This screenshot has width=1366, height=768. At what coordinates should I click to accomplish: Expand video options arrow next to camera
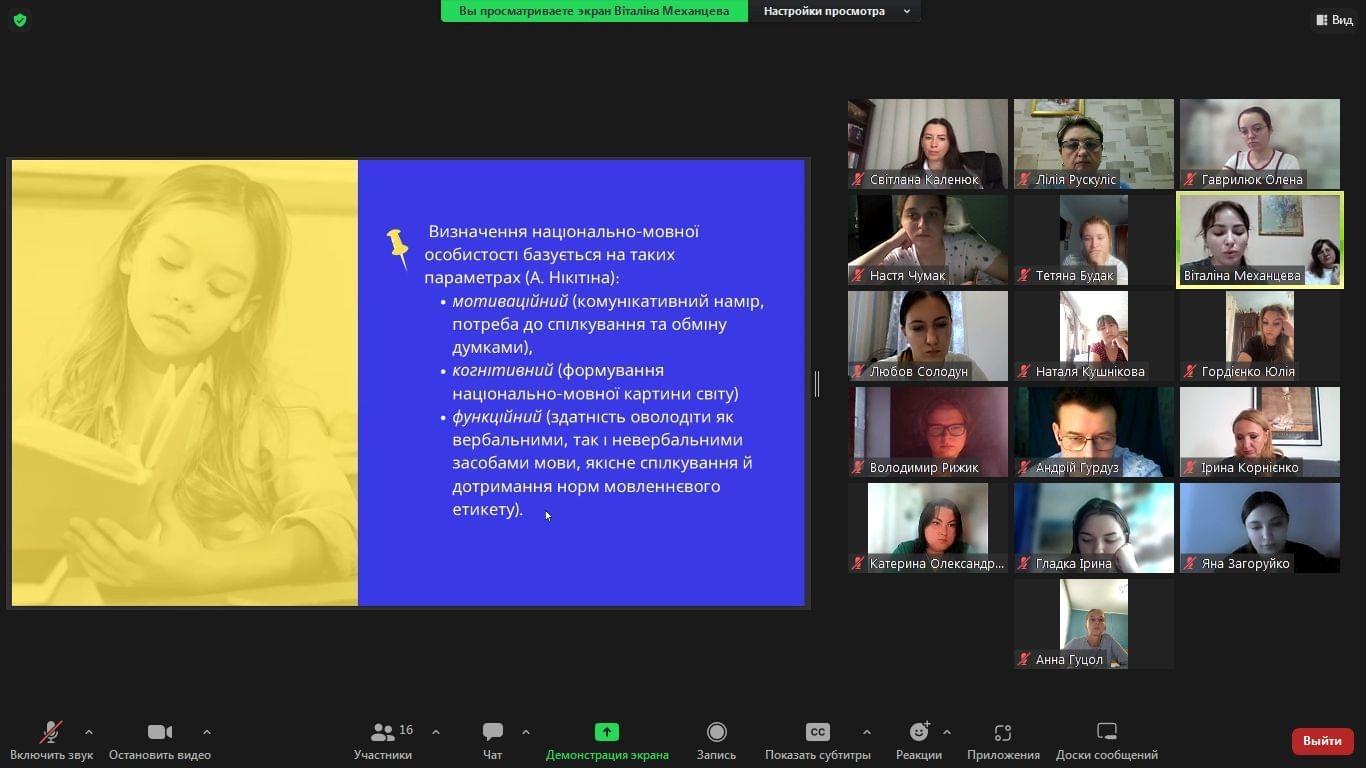pos(207,732)
